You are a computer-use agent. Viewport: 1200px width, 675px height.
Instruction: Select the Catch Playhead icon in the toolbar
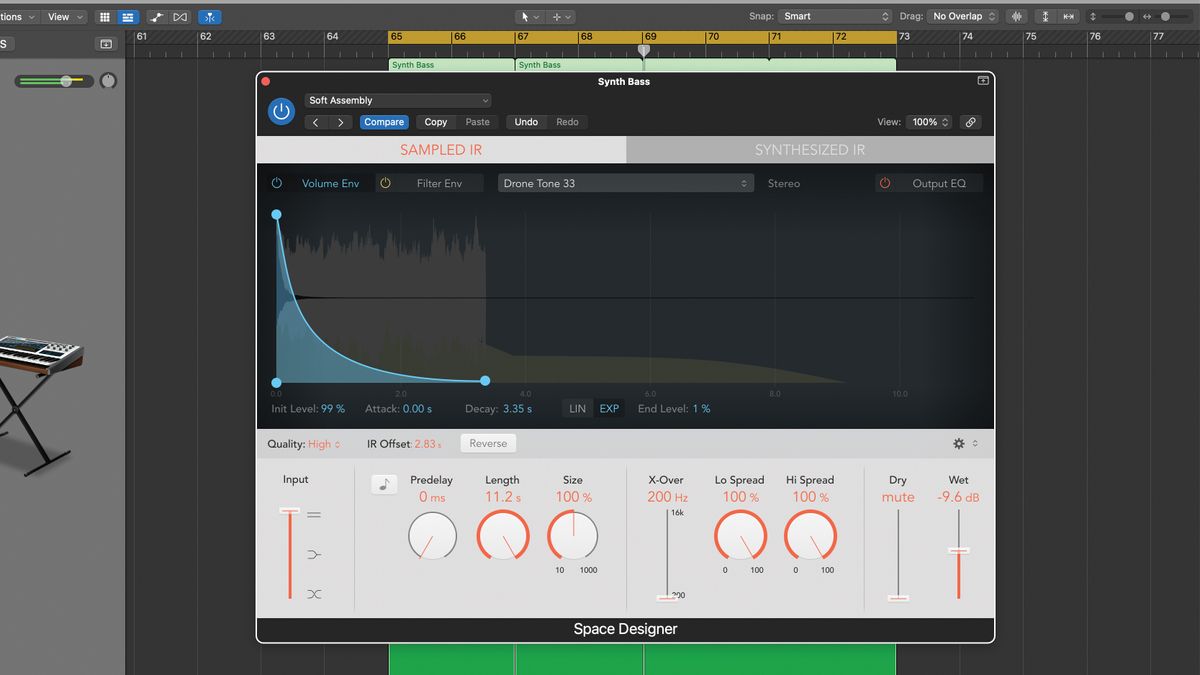click(209, 17)
